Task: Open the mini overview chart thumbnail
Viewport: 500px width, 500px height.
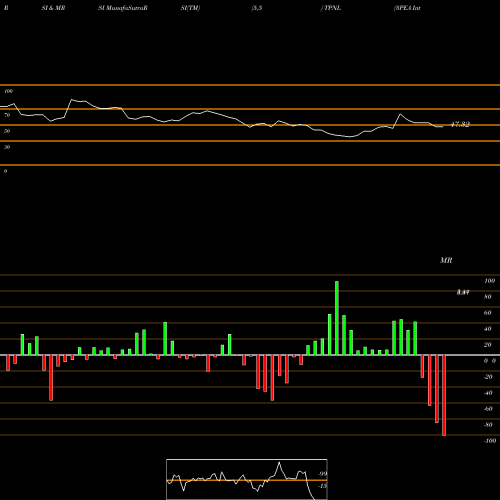Action: pos(247,479)
